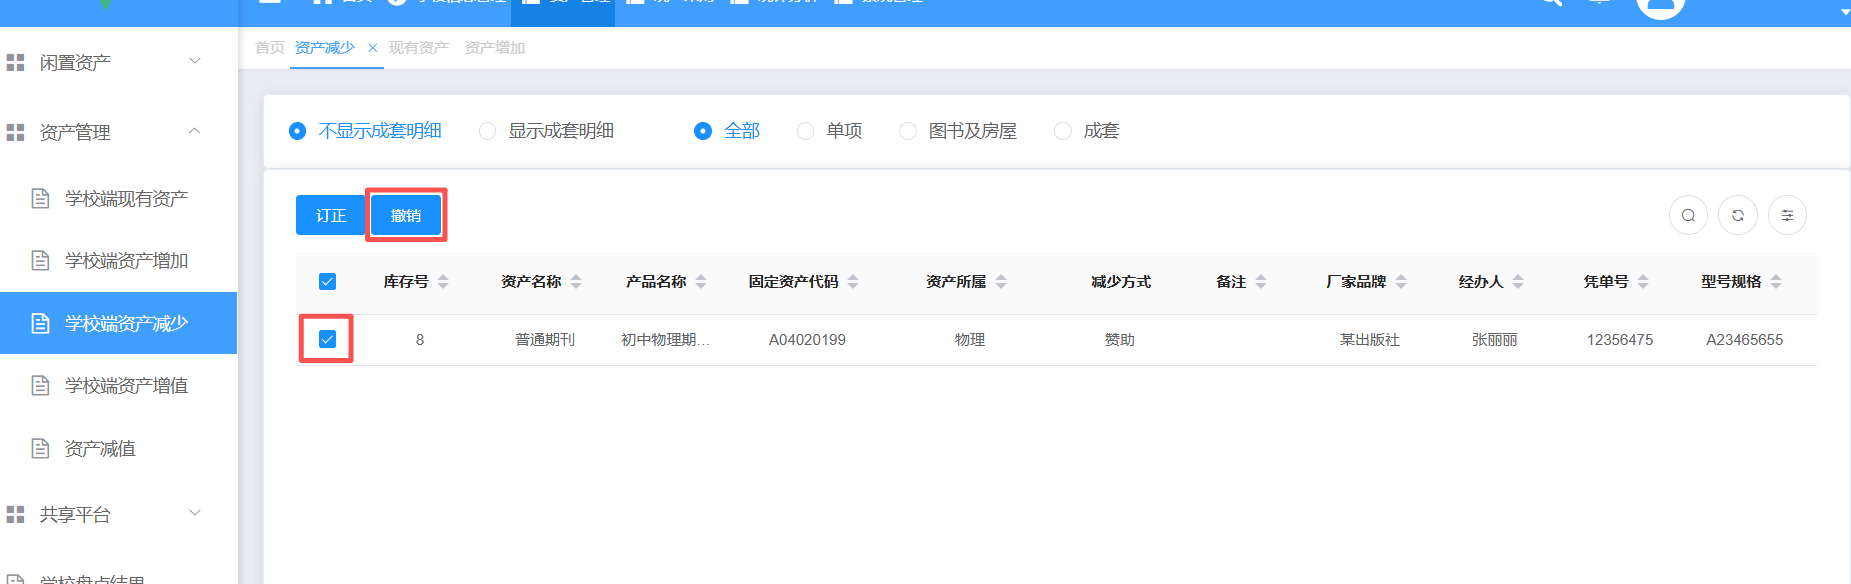The width and height of the screenshot is (1851, 584).
Task: Sort by 库存号 column arrows
Action: pyautogui.click(x=443, y=282)
